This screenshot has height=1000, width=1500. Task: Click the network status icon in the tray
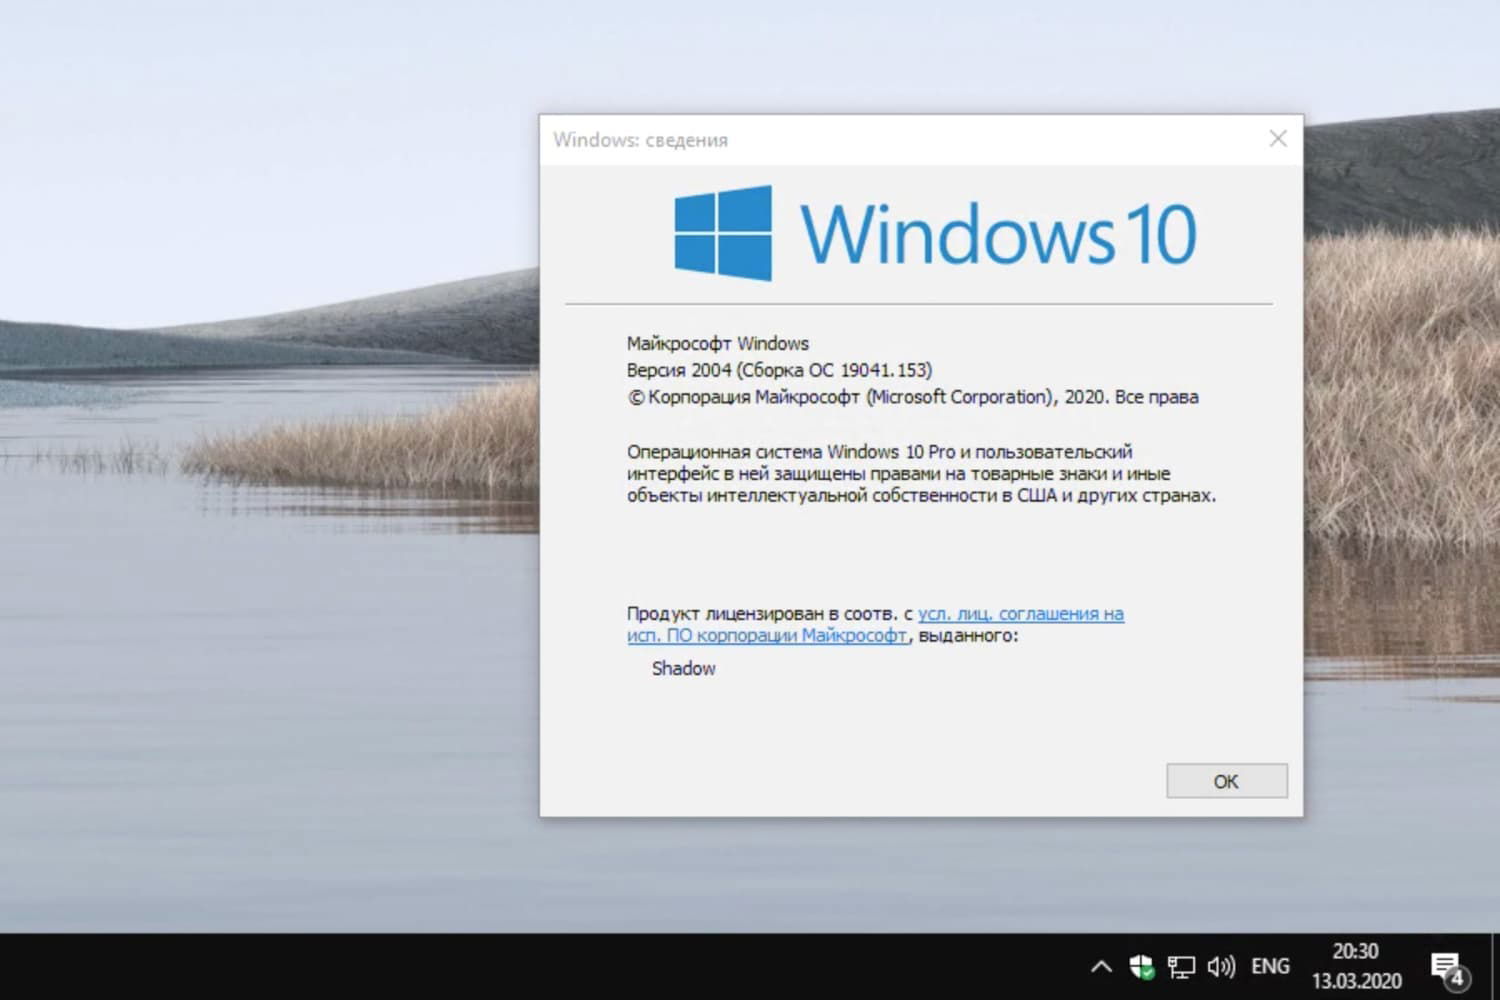[1181, 965]
